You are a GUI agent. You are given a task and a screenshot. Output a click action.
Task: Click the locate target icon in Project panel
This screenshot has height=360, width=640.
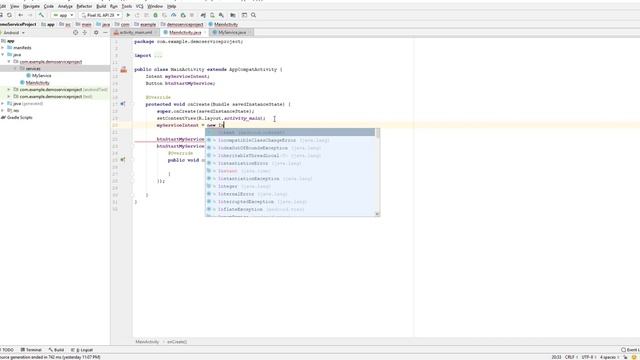[x=76, y=32]
